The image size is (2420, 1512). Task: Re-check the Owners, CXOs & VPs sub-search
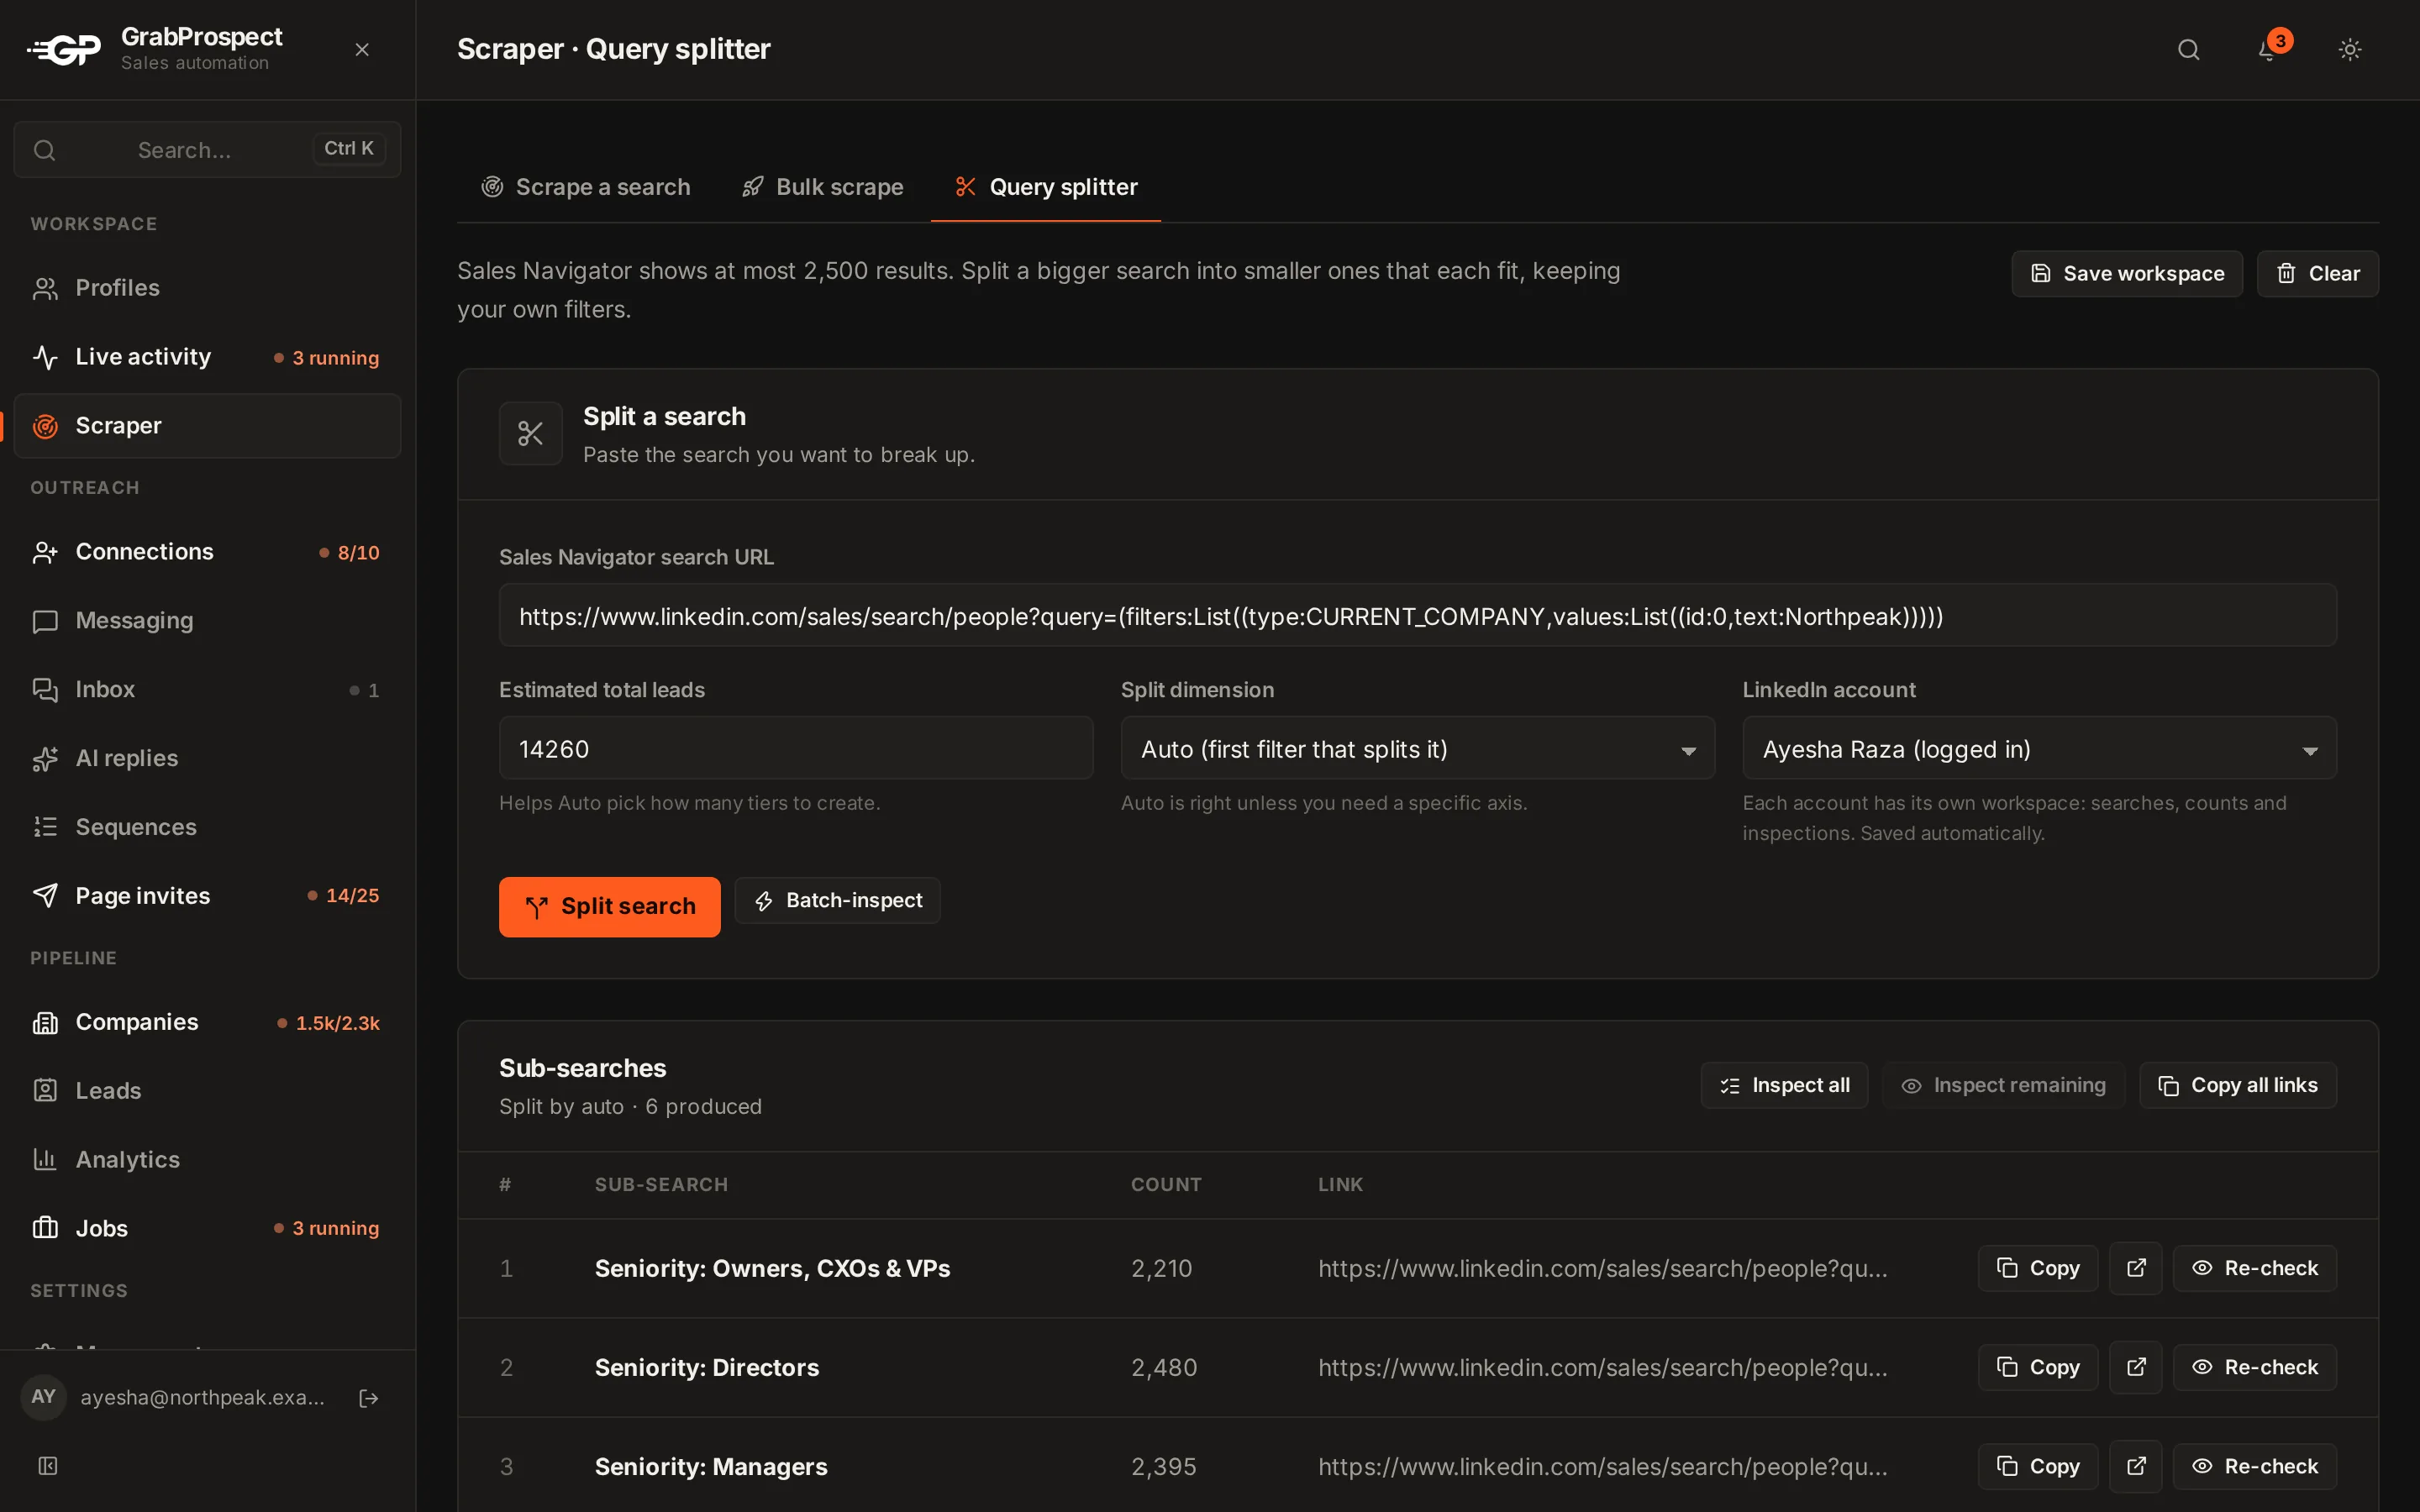[x=2255, y=1269]
